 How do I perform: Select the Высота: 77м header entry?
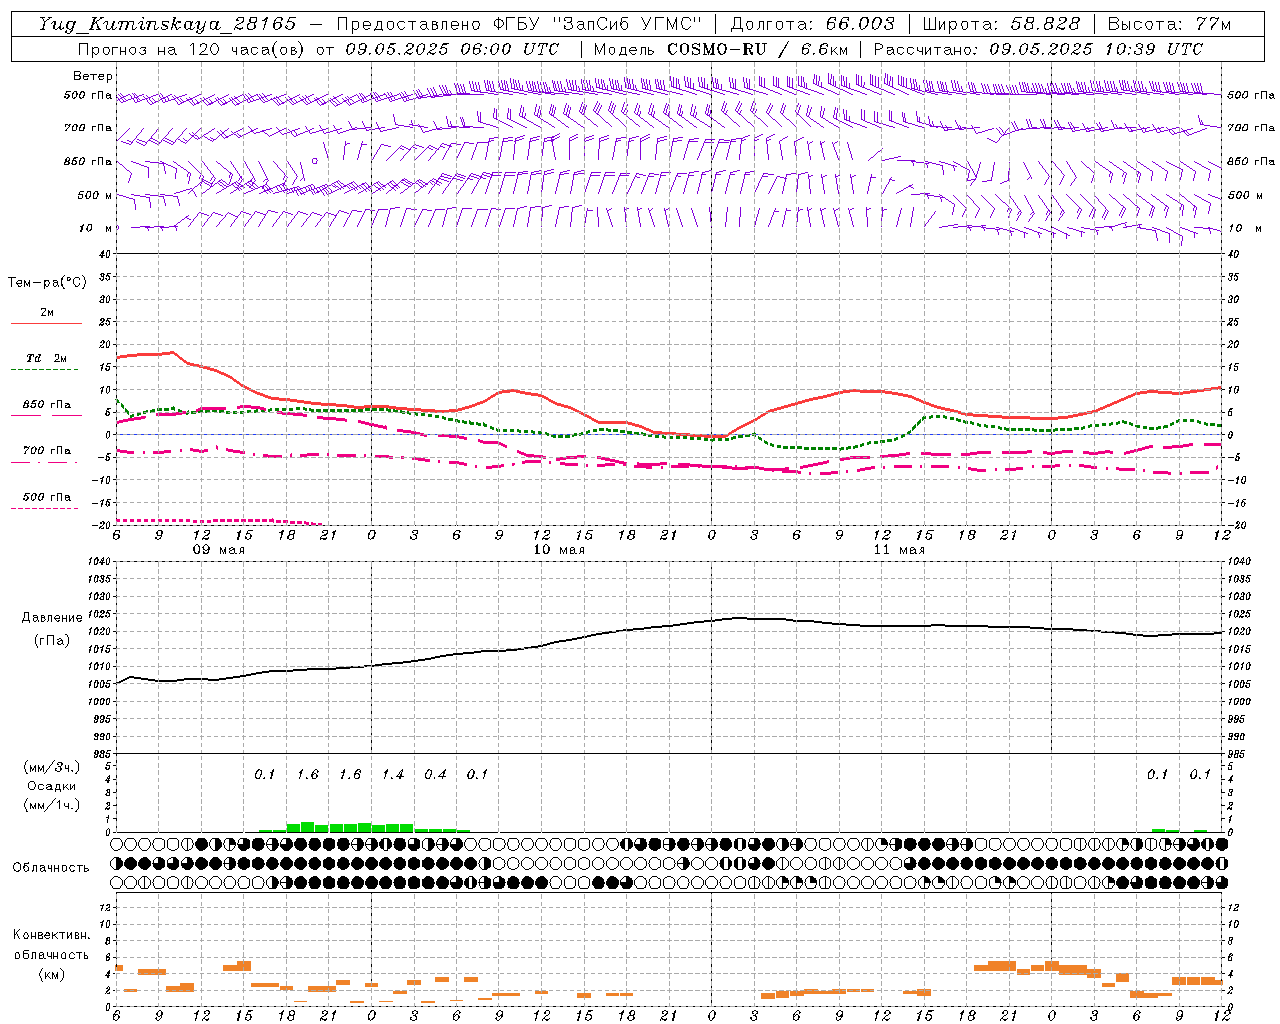pos(1169,24)
